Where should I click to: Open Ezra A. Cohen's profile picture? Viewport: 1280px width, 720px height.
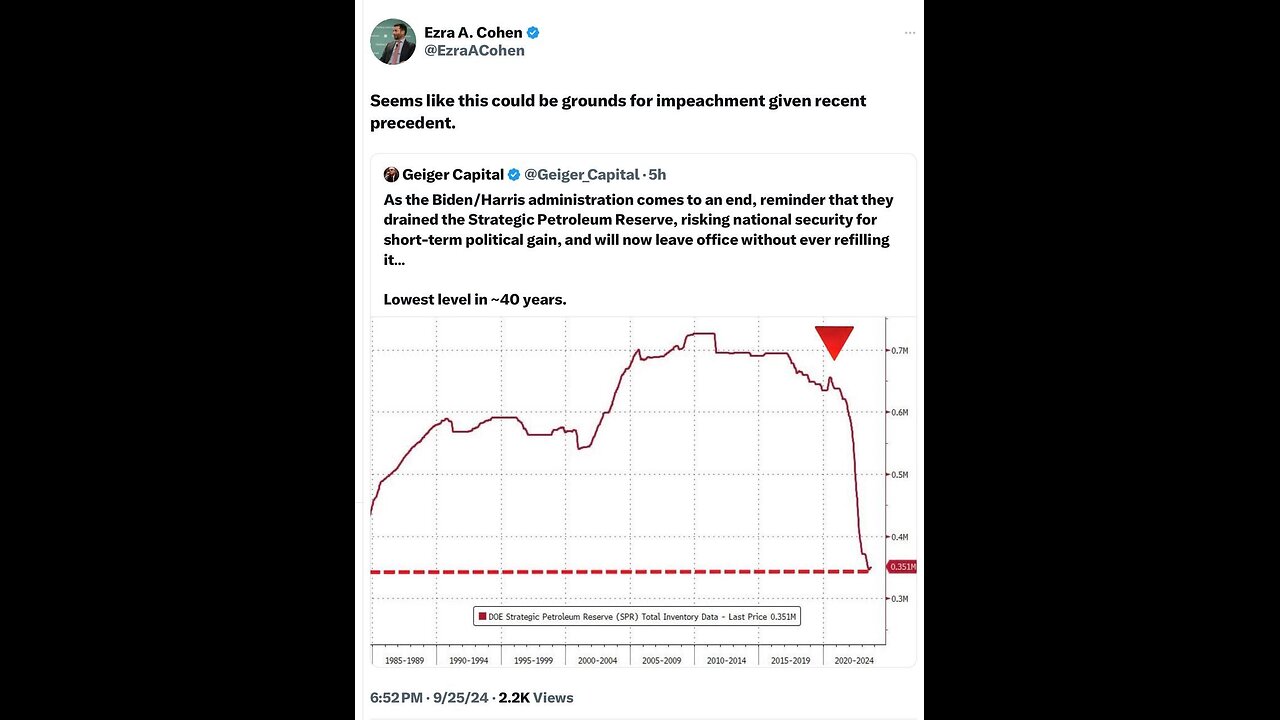pyautogui.click(x=393, y=42)
